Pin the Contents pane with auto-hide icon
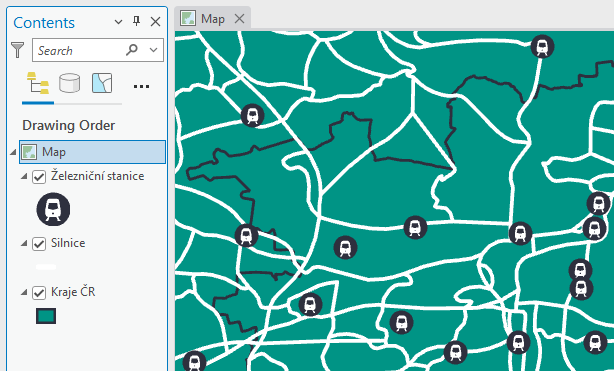The width and height of the screenshot is (614, 371). (x=136, y=21)
